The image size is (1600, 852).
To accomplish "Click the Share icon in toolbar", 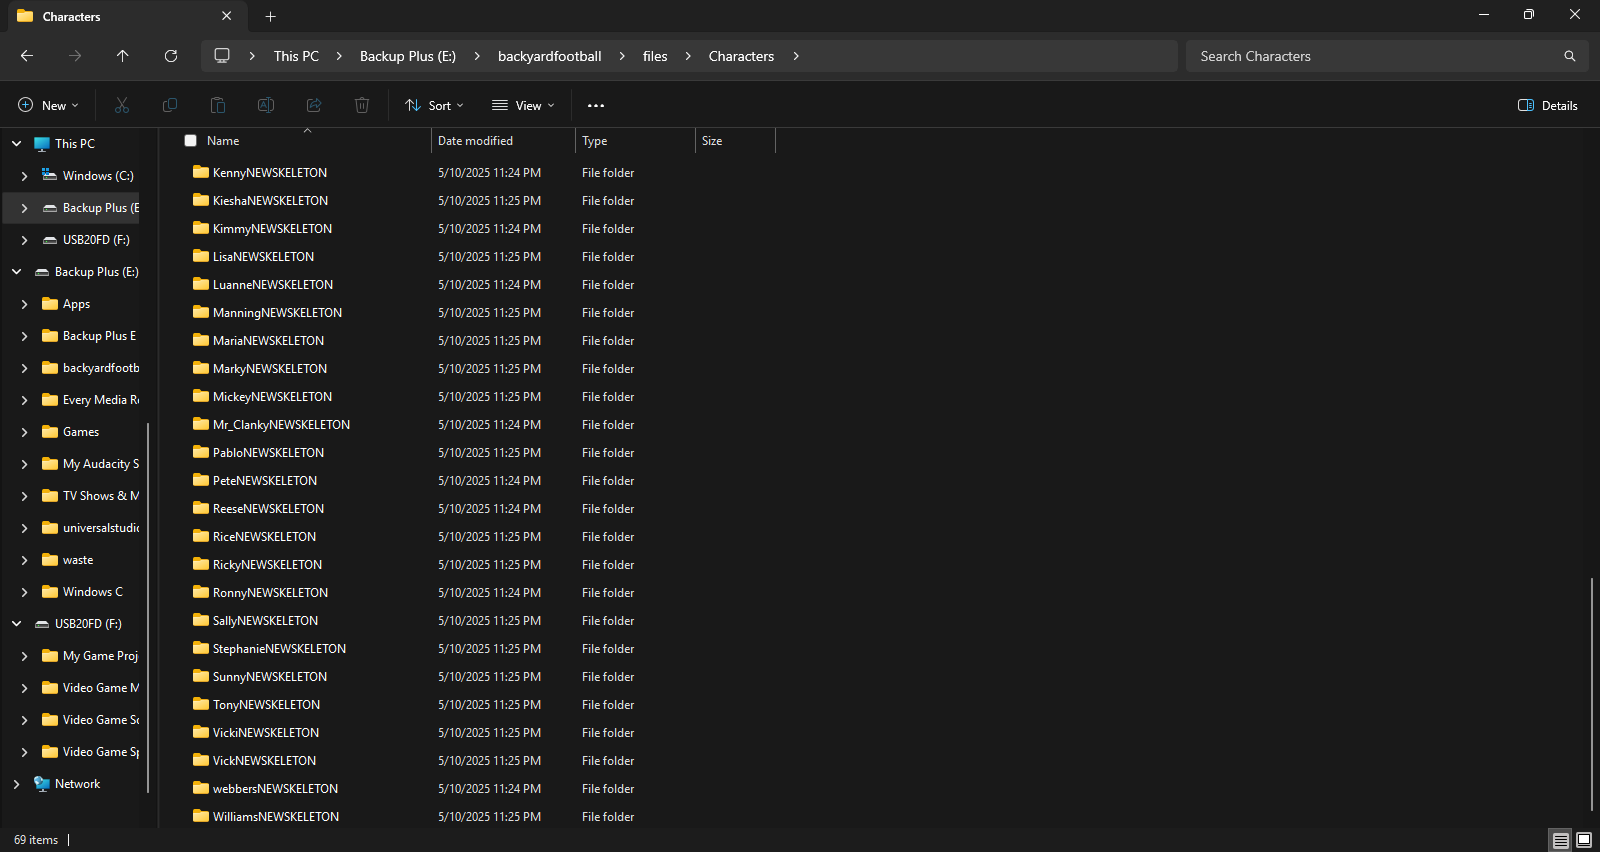I will point(314,105).
